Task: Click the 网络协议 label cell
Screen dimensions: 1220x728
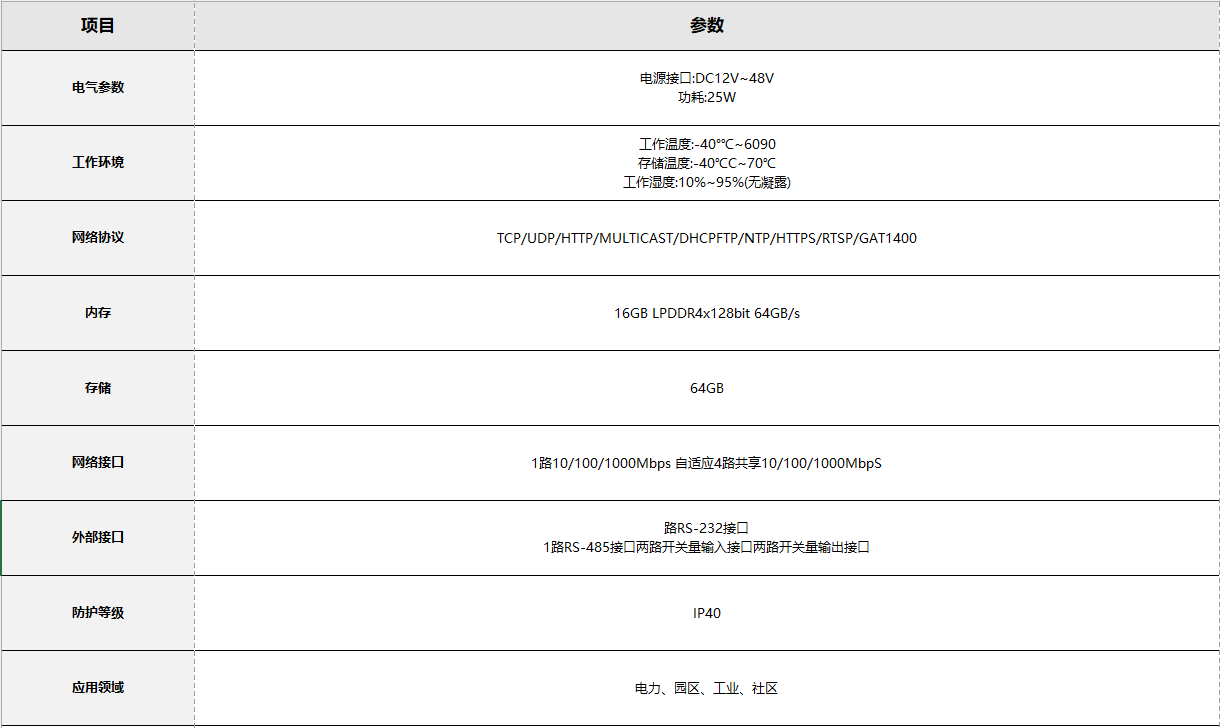Action: coord(98,238)
